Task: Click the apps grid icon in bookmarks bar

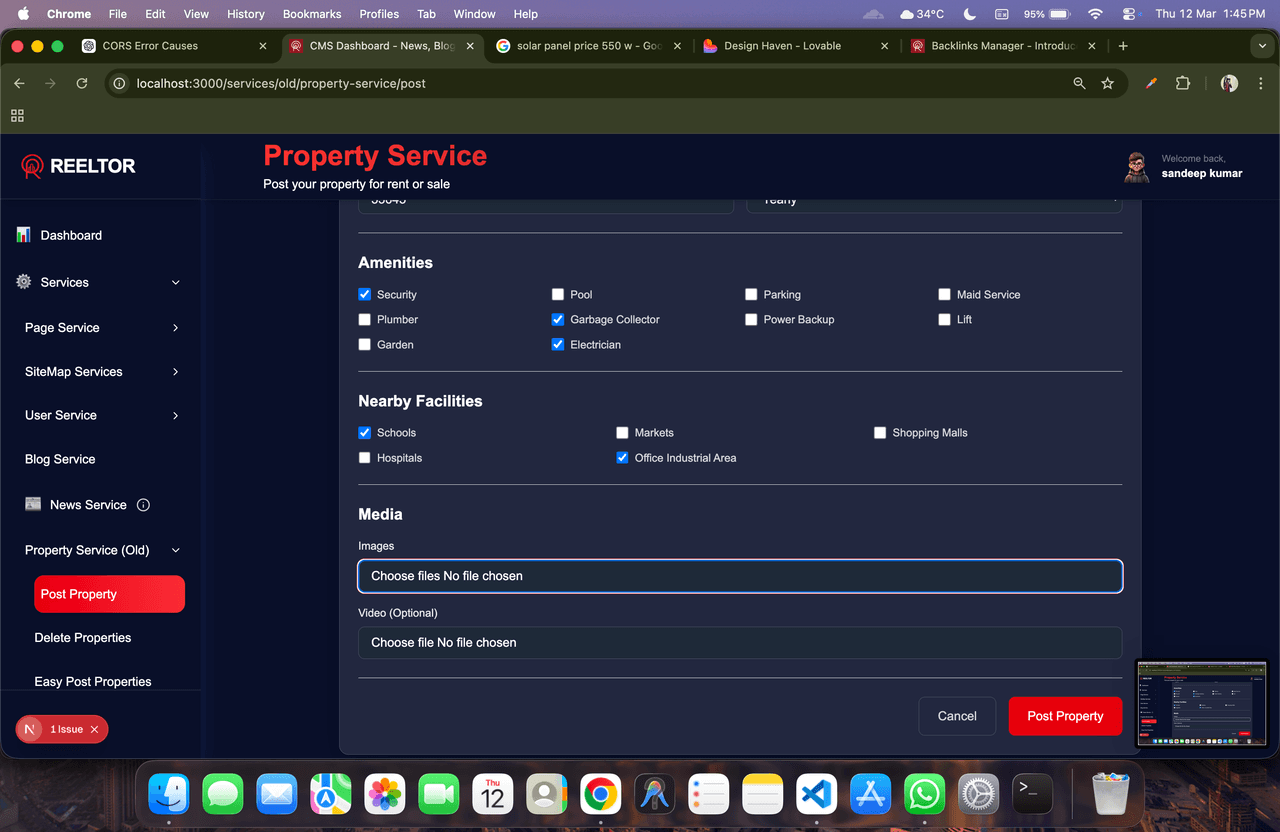Action: [17, 116]
